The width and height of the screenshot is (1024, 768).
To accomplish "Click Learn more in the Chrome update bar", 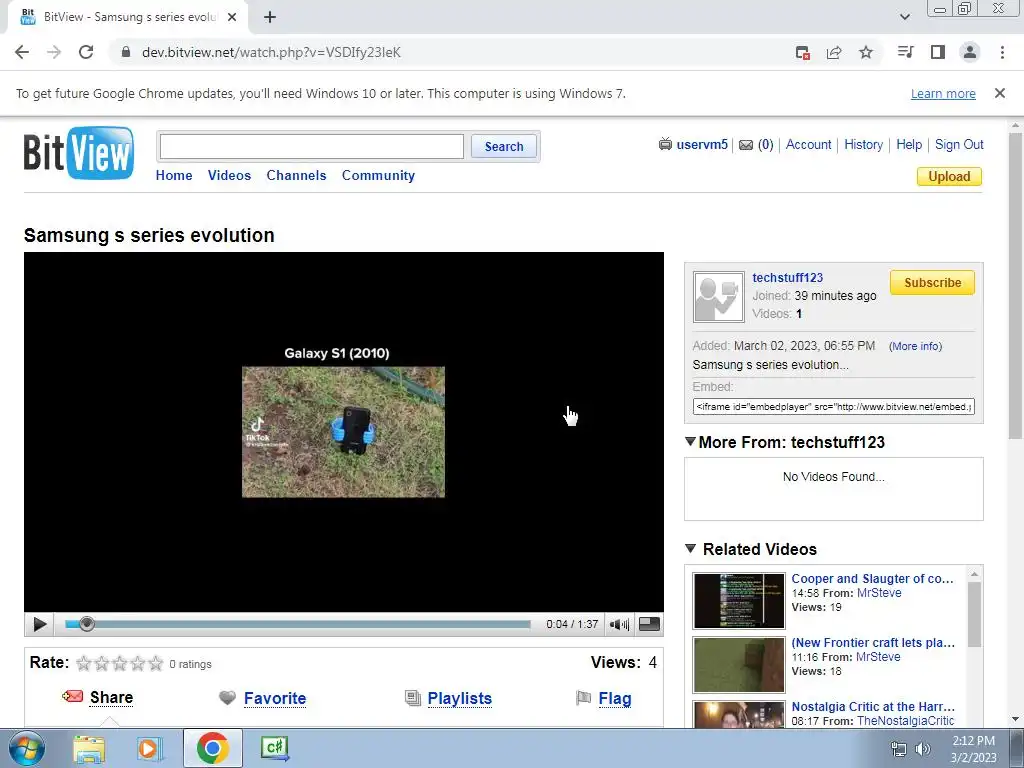I will pyautogui.click(x=943, y=93).
